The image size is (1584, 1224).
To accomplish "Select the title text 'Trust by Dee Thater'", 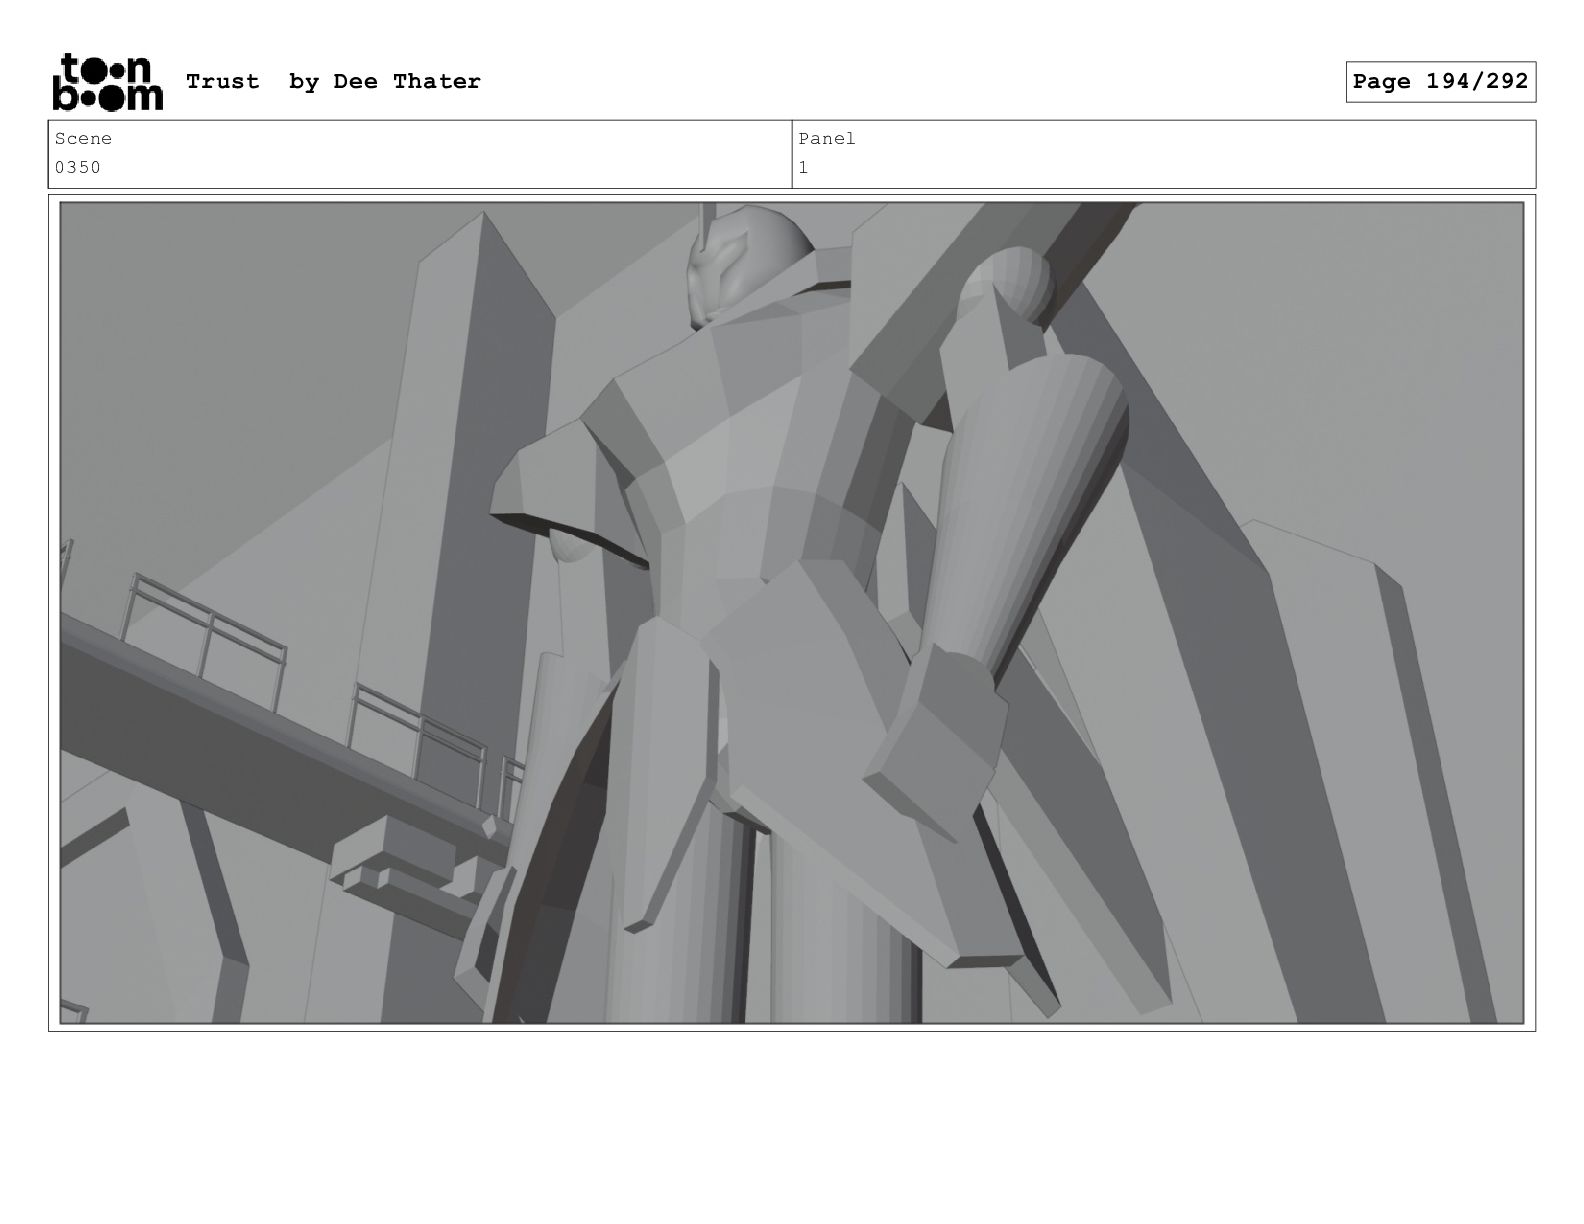I will click(333, 82).
